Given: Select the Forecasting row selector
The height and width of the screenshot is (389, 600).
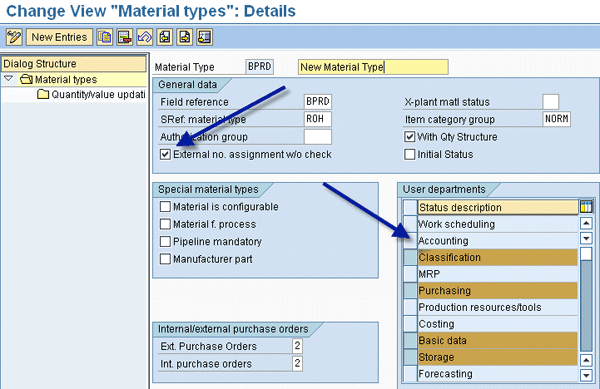Looking at the screenshot, I should 410,374.
